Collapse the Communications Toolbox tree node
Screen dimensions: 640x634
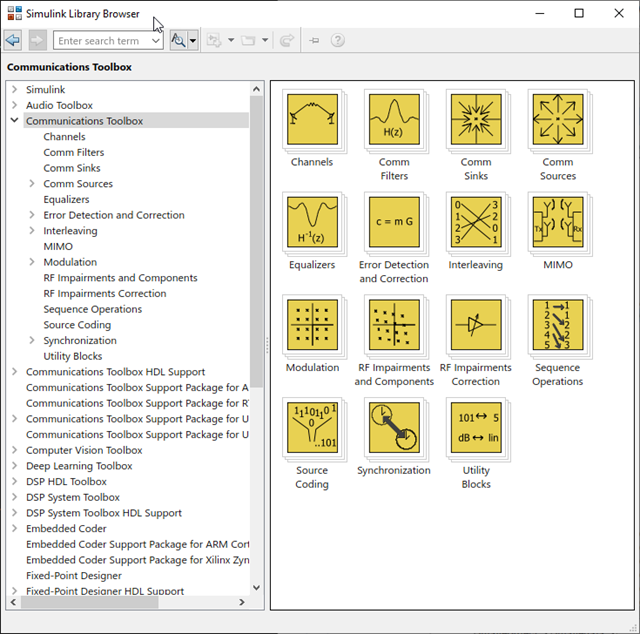pyautogui.click(x=15, y=120)
